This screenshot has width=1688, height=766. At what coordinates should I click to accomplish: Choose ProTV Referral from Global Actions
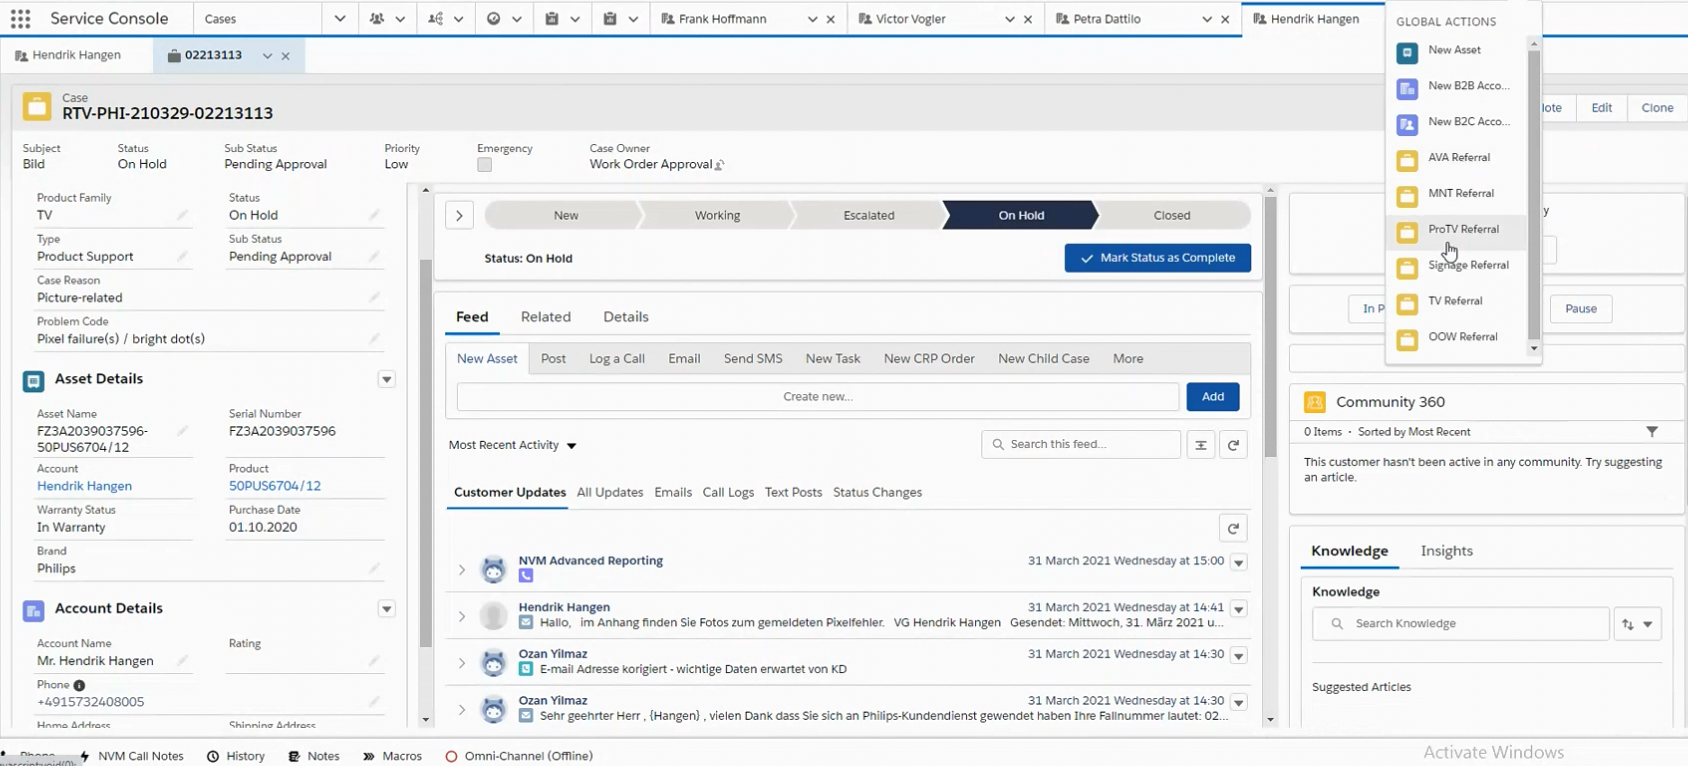(1455, 231)
